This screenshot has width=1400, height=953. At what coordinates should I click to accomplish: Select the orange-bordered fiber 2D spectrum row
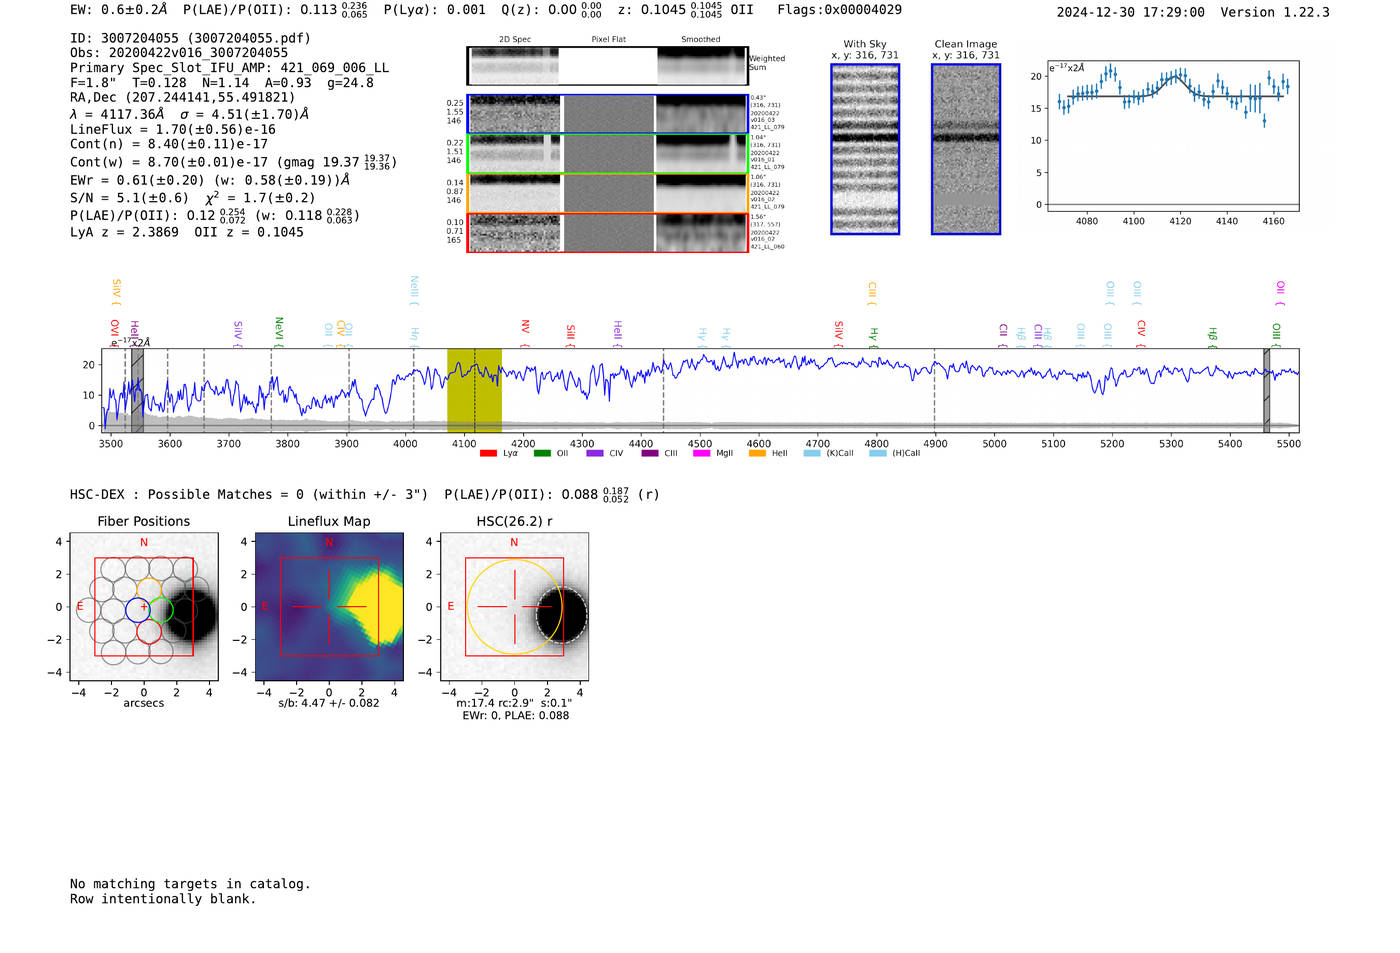(x=608, y=193)
